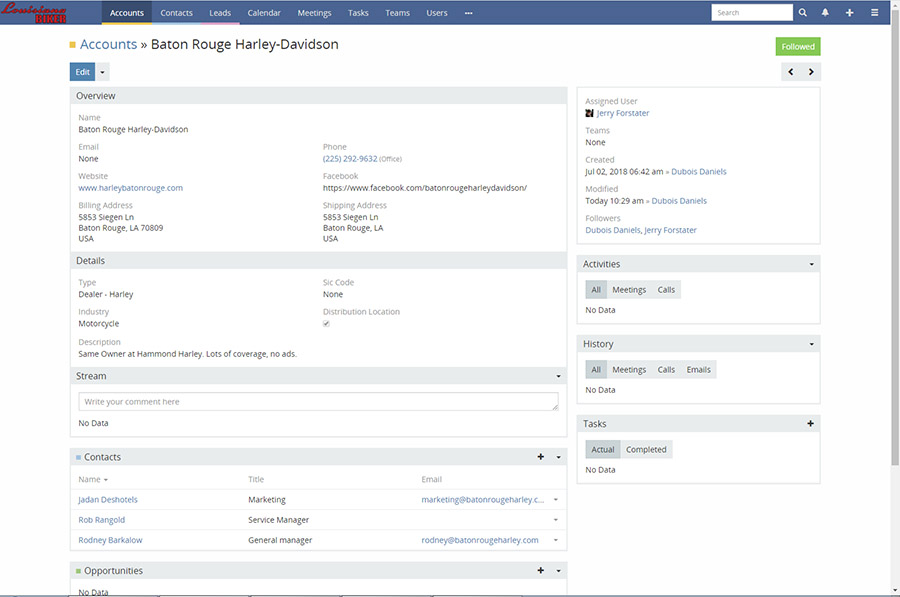
Task: Open the Stream panel dropdown arrow
Action: coord(558,377)
